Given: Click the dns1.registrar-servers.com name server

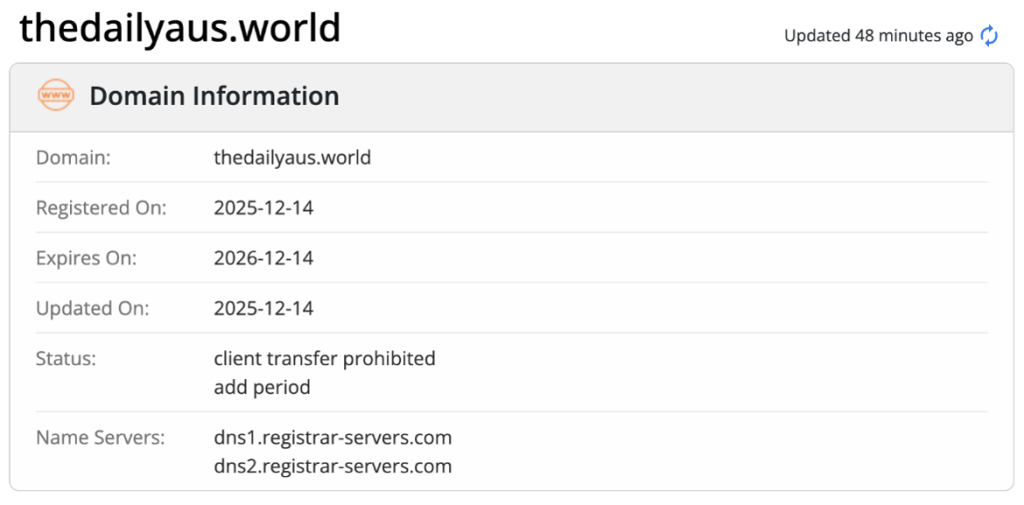Looking at the screenshot, I should [332, 438].
